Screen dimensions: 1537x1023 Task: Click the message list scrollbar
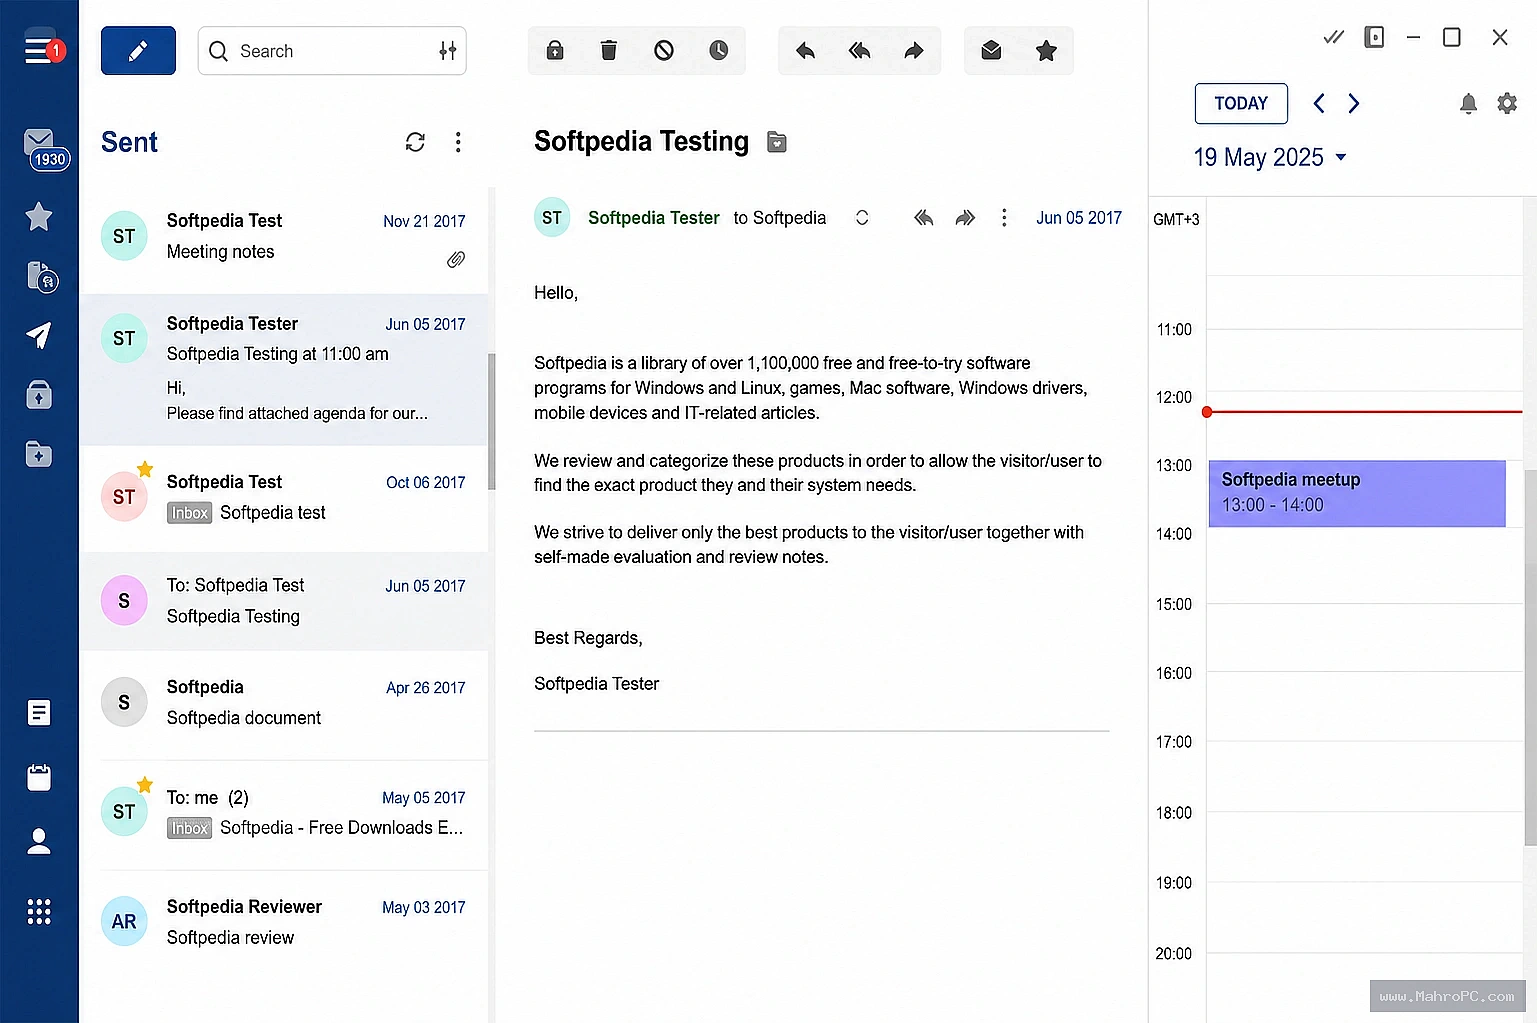[x=491, y=422]
